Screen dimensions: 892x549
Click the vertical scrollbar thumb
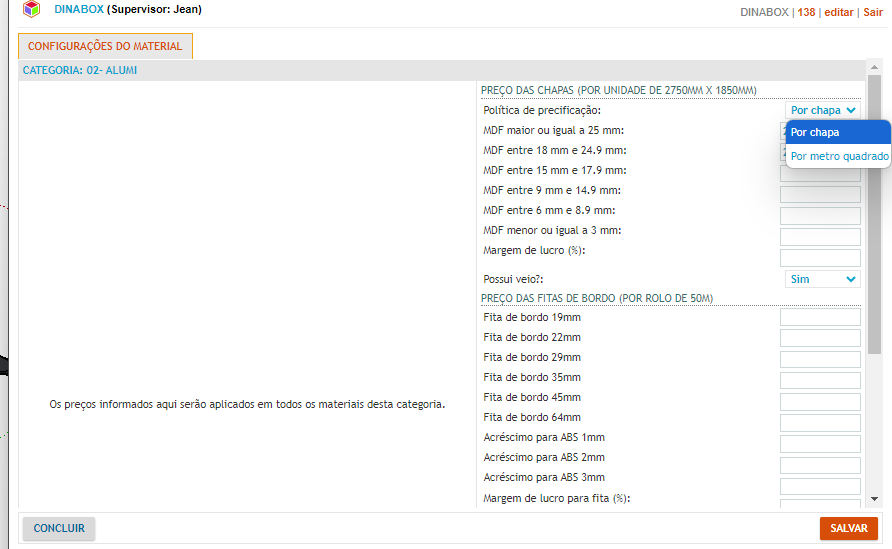click(874, 215)
